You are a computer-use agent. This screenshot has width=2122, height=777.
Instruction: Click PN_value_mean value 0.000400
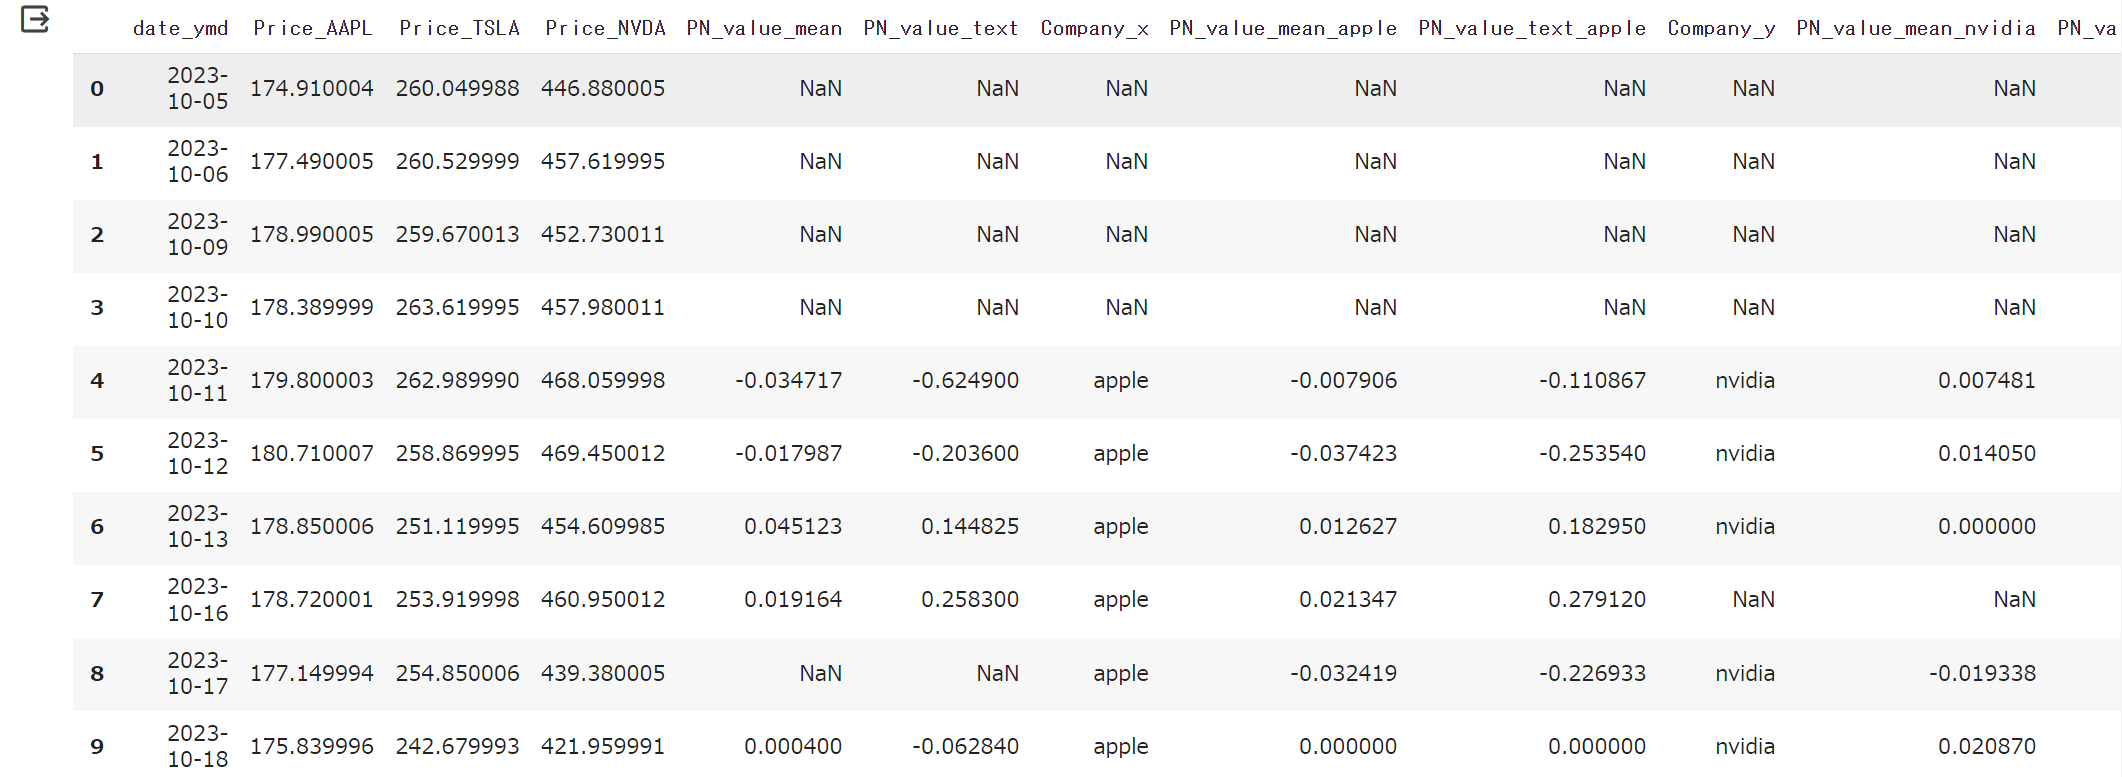click(793, 747)
